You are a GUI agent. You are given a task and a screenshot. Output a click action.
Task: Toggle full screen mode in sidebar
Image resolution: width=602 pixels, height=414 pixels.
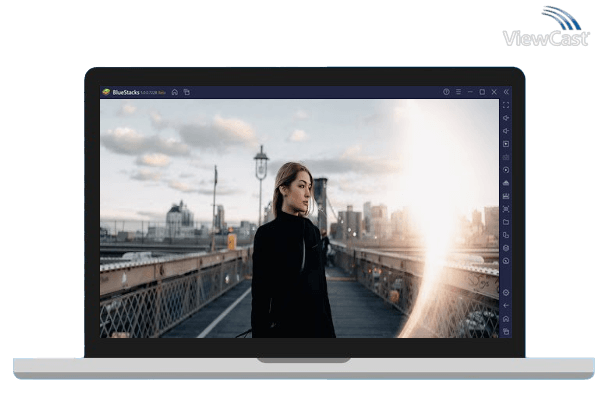tap(506, 105)
